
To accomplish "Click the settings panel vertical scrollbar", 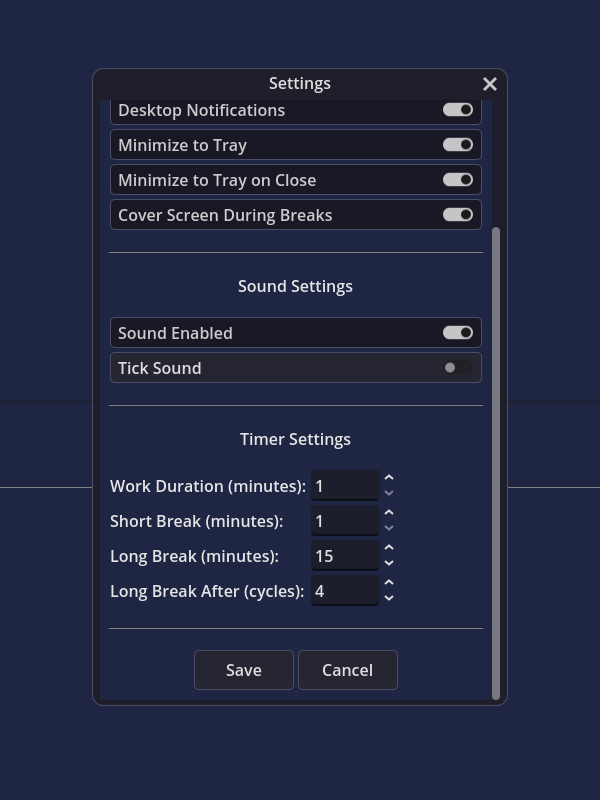I will tap(495, 463).
